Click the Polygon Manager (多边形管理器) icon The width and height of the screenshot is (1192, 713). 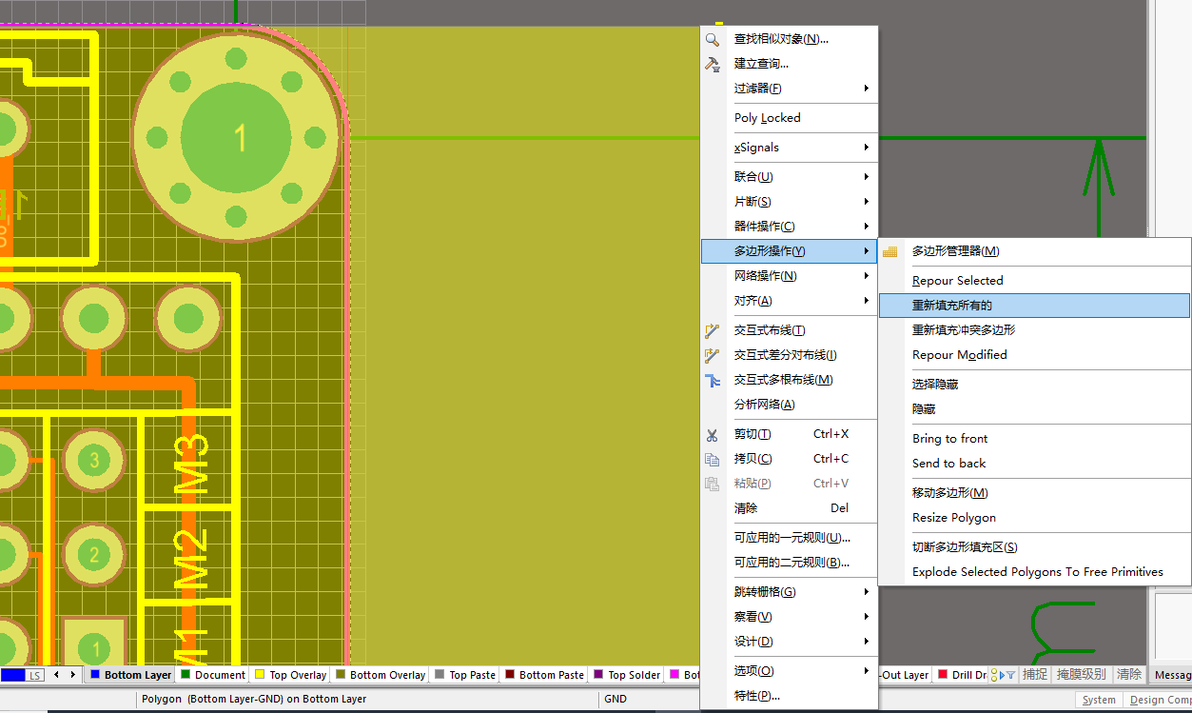(x=890, y=252)
